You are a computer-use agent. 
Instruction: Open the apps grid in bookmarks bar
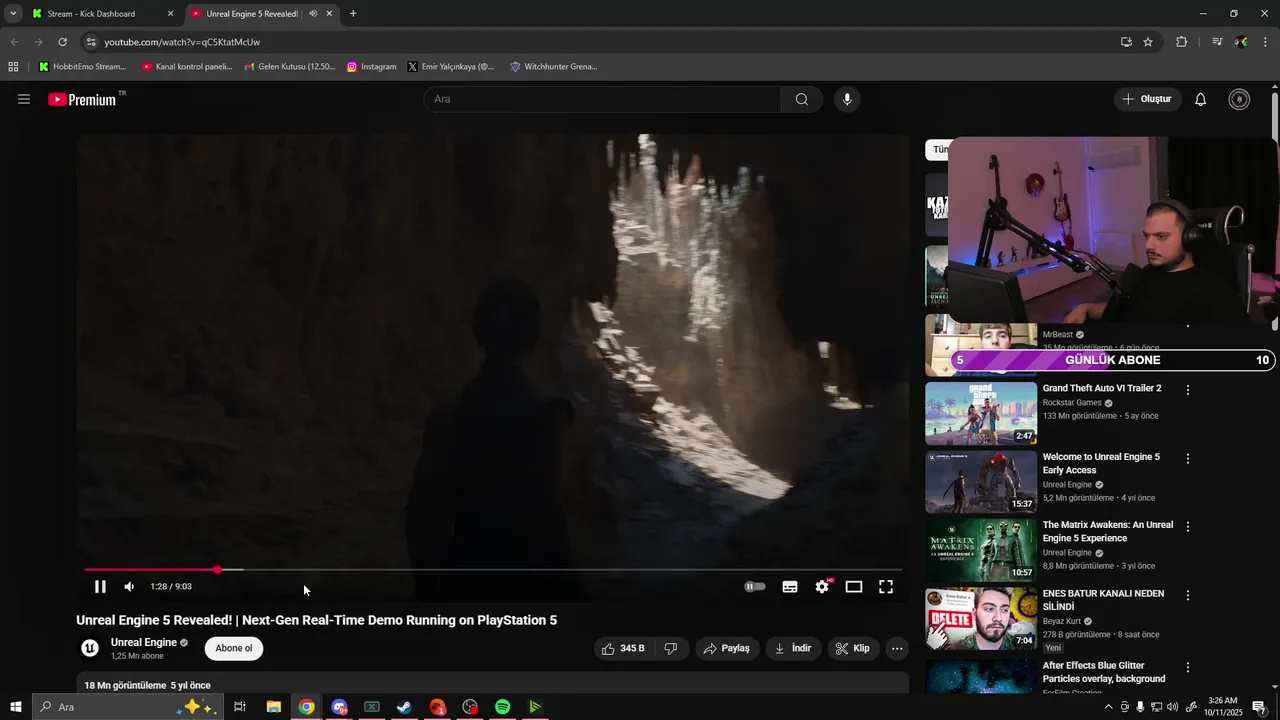pyautogui.click(x=13, y=67)
